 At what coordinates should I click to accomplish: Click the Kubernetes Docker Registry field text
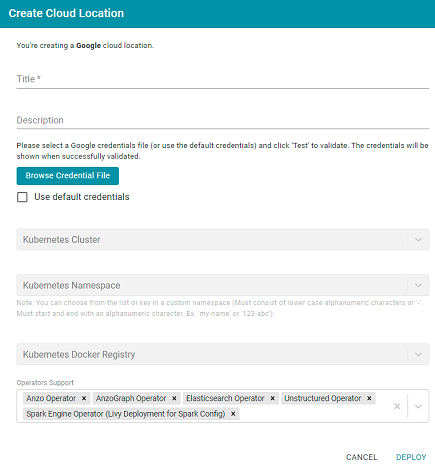(79, 354)
